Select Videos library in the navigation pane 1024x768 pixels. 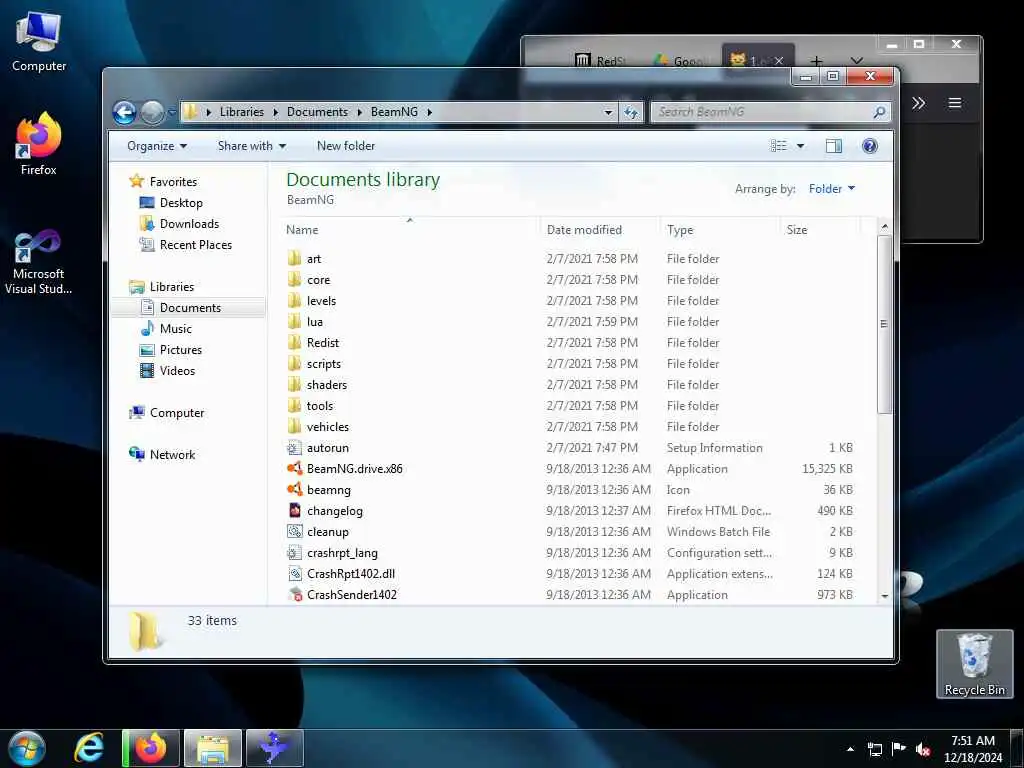point(177,371)
